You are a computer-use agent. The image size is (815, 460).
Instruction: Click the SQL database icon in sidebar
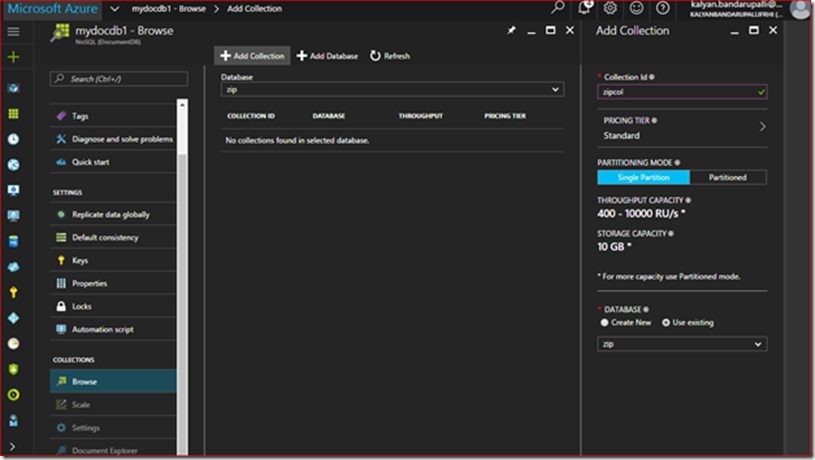(14, 241)
